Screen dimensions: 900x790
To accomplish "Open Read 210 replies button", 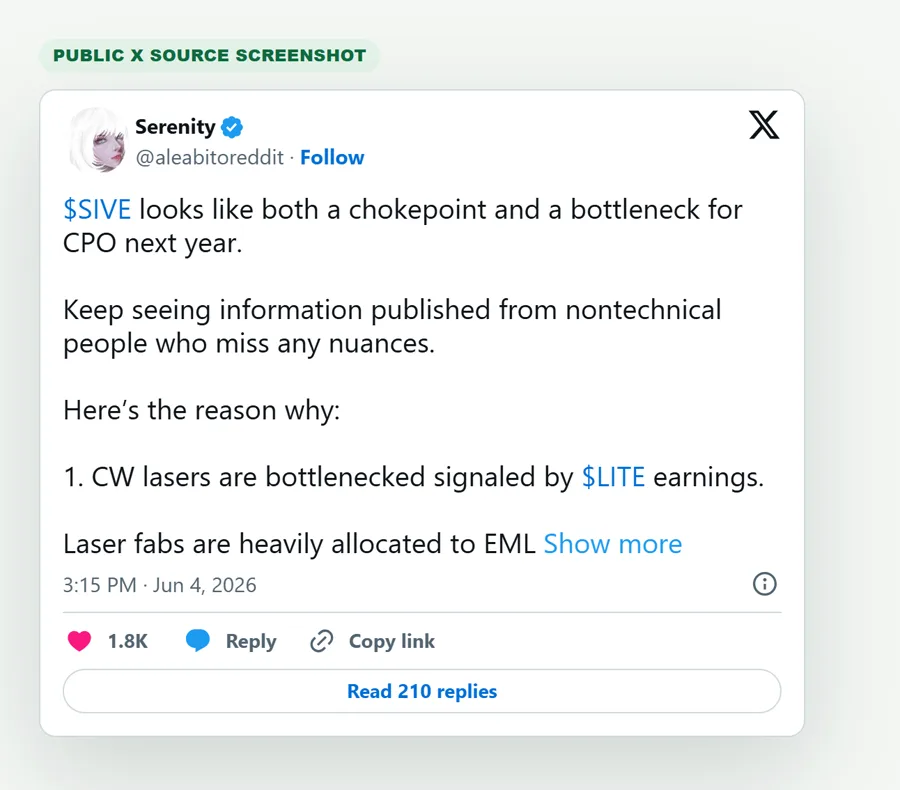I will [x=422, y=691].
